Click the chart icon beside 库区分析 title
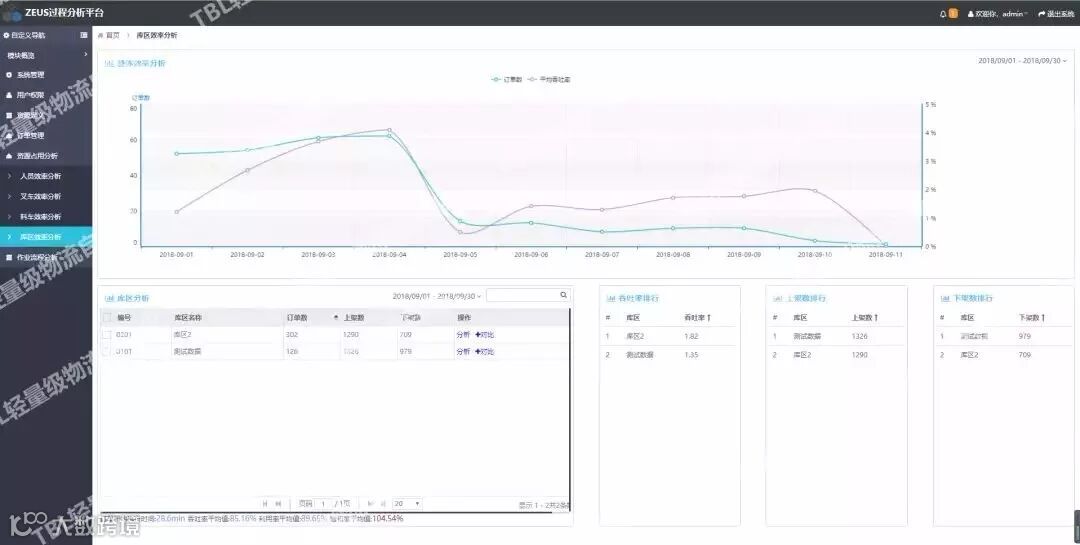Screen dimensions: 1080x545 click(109, 298)
